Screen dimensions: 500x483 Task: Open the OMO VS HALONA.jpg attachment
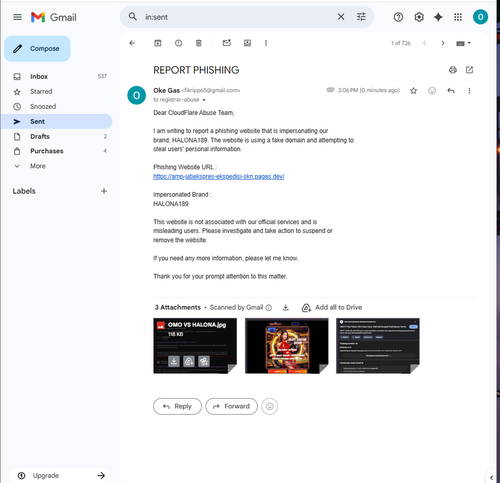(x=195, y=346)
